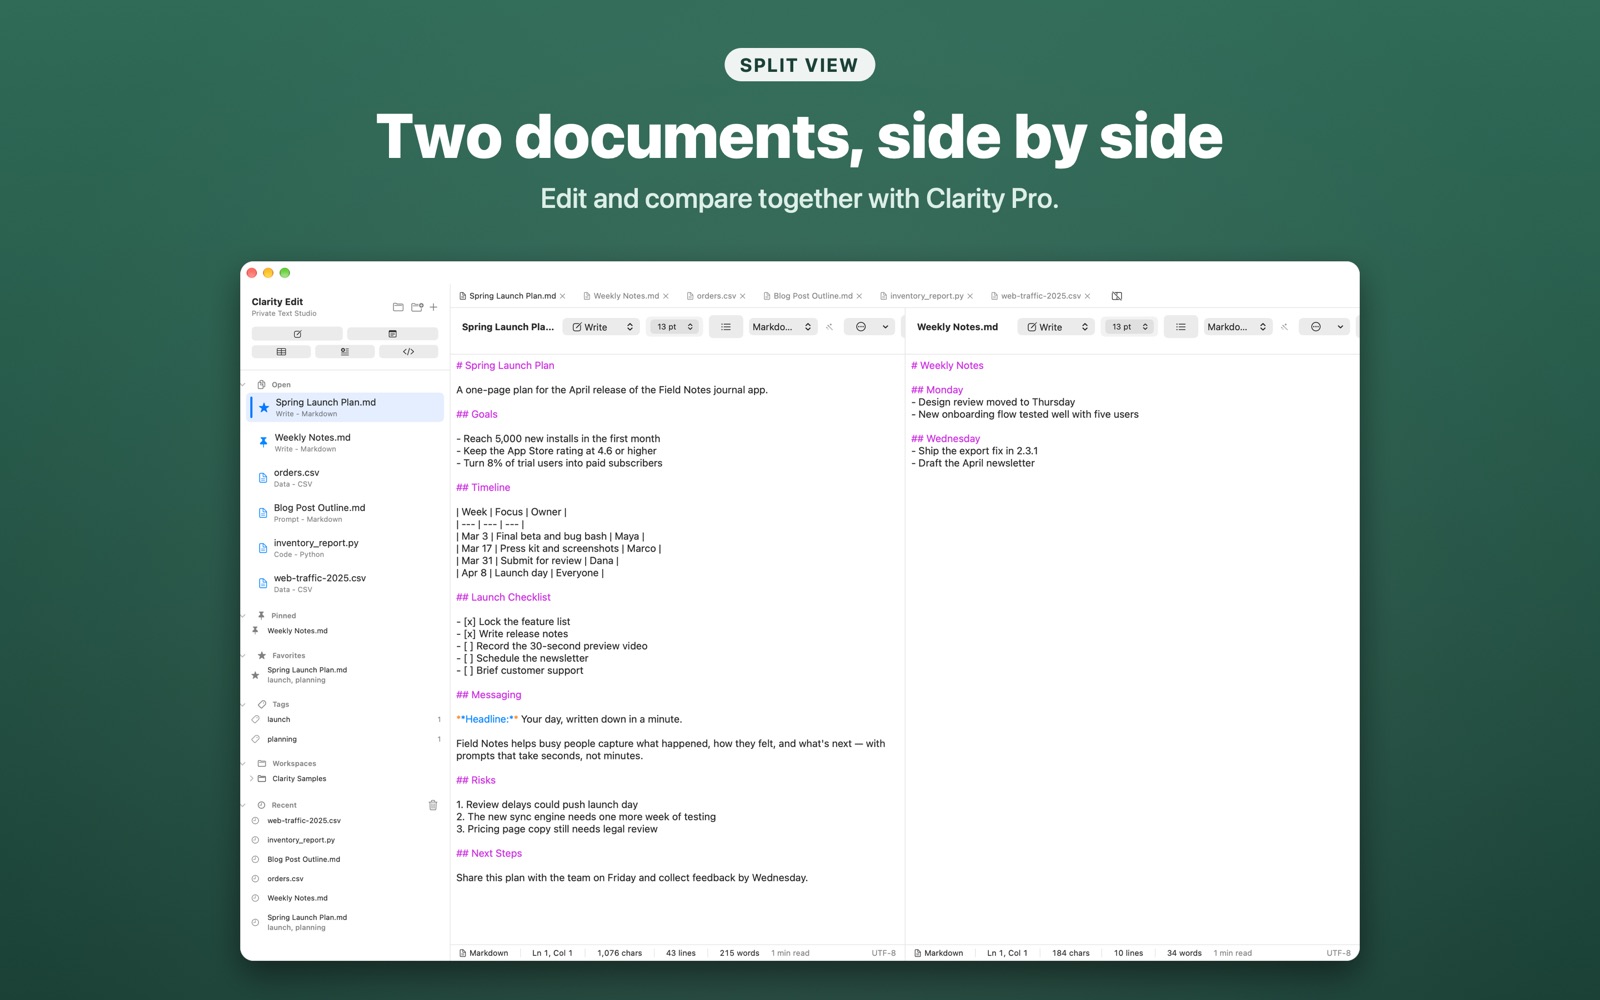Switch to the orders.csv tab
This screenshot has width=1600, height=1000.
pos(715,296)
